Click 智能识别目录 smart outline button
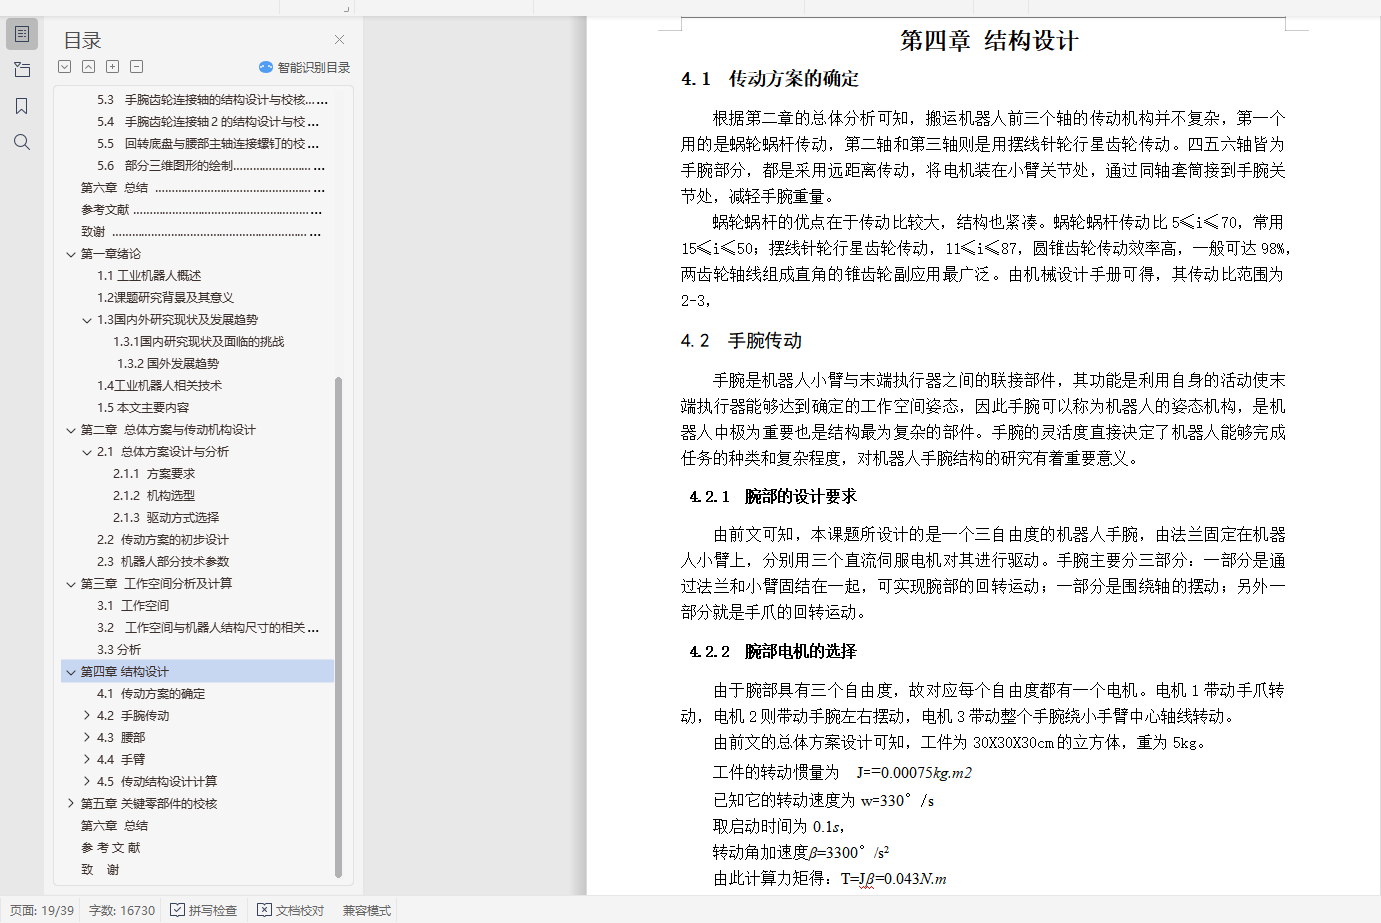The width and height of the screenshot is (1381, 923). tap(304, 67)
